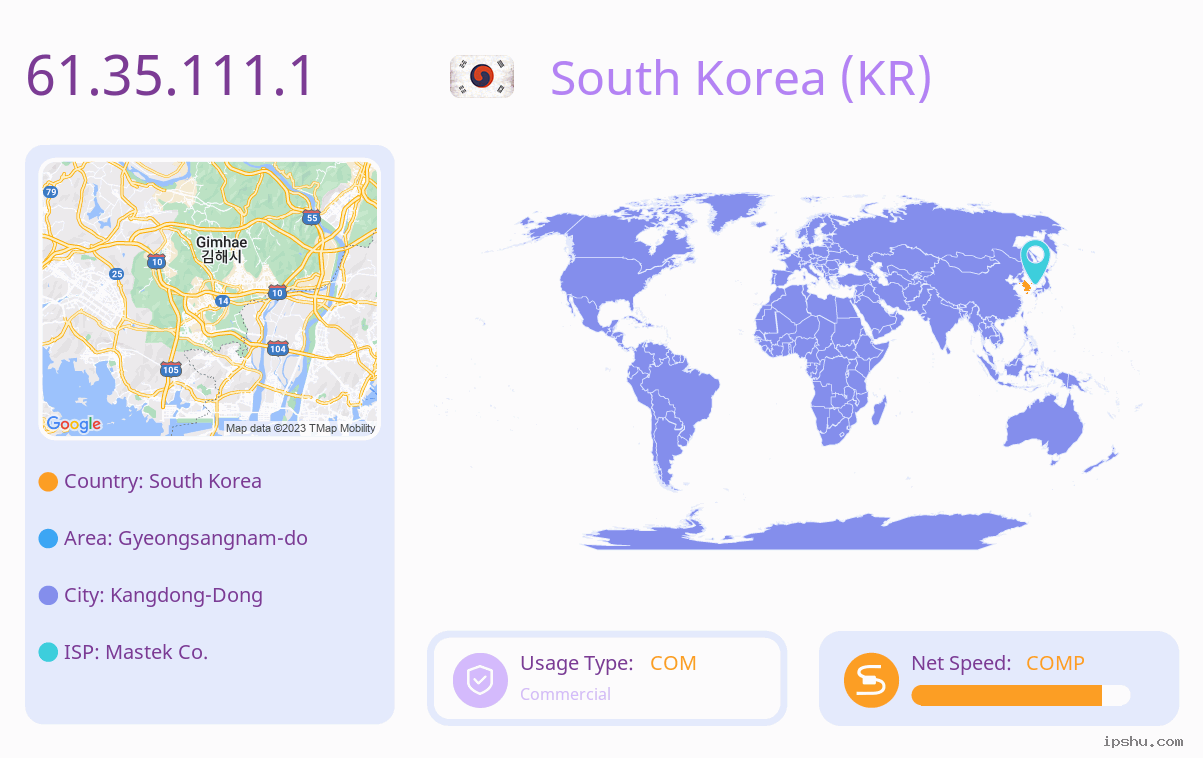Click the Google logo on the map

[x=74, y=424]
